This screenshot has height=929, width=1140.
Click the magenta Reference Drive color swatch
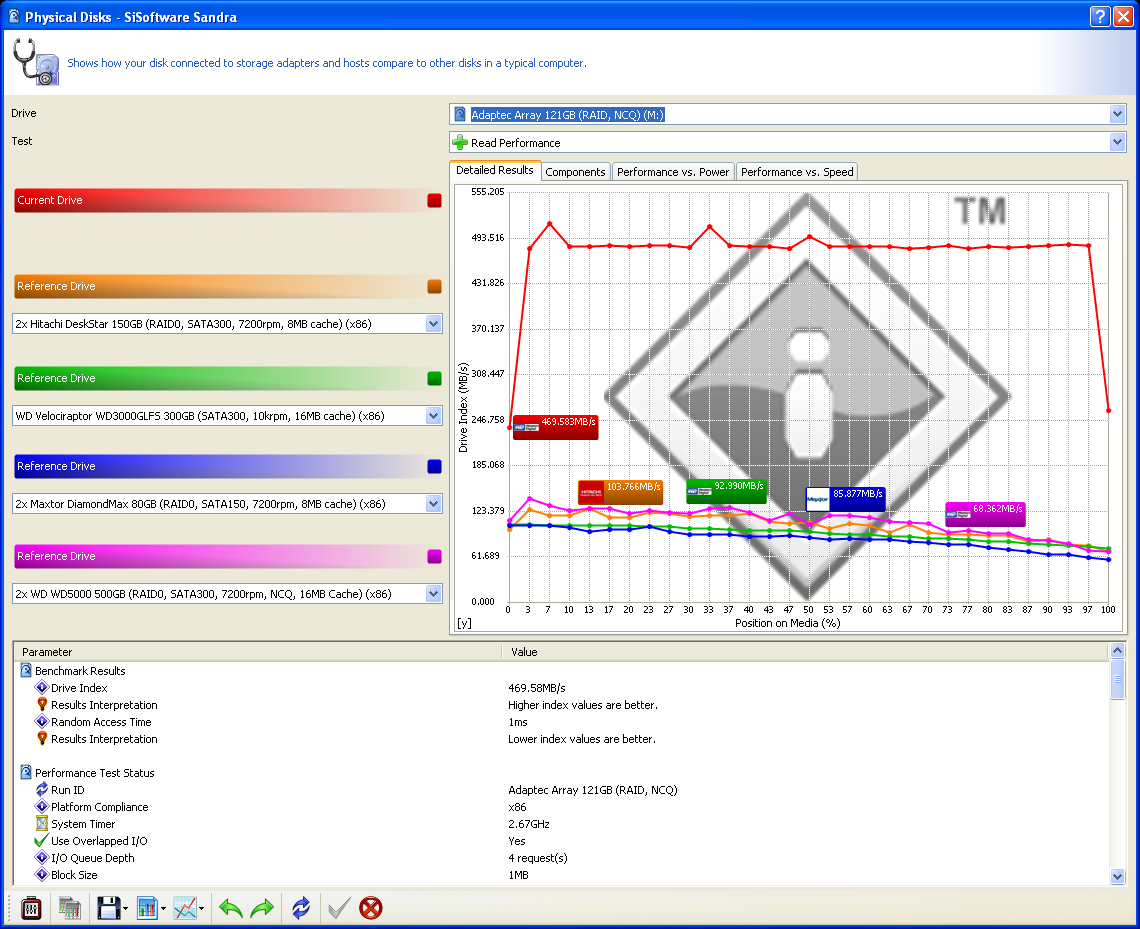[435, 556]
